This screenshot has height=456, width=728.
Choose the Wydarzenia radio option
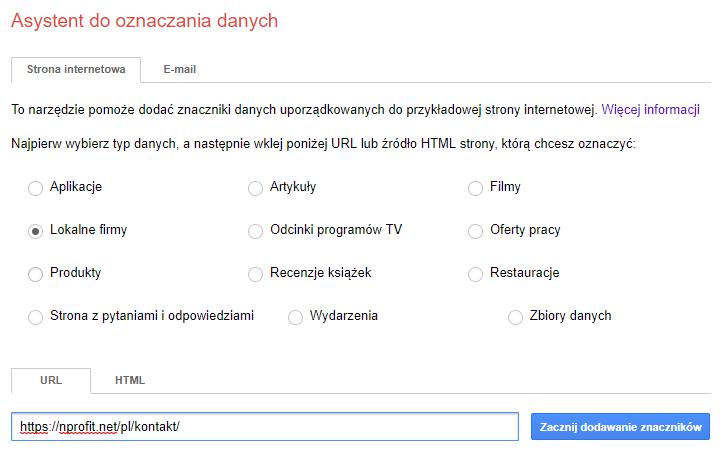click(296, 317)
